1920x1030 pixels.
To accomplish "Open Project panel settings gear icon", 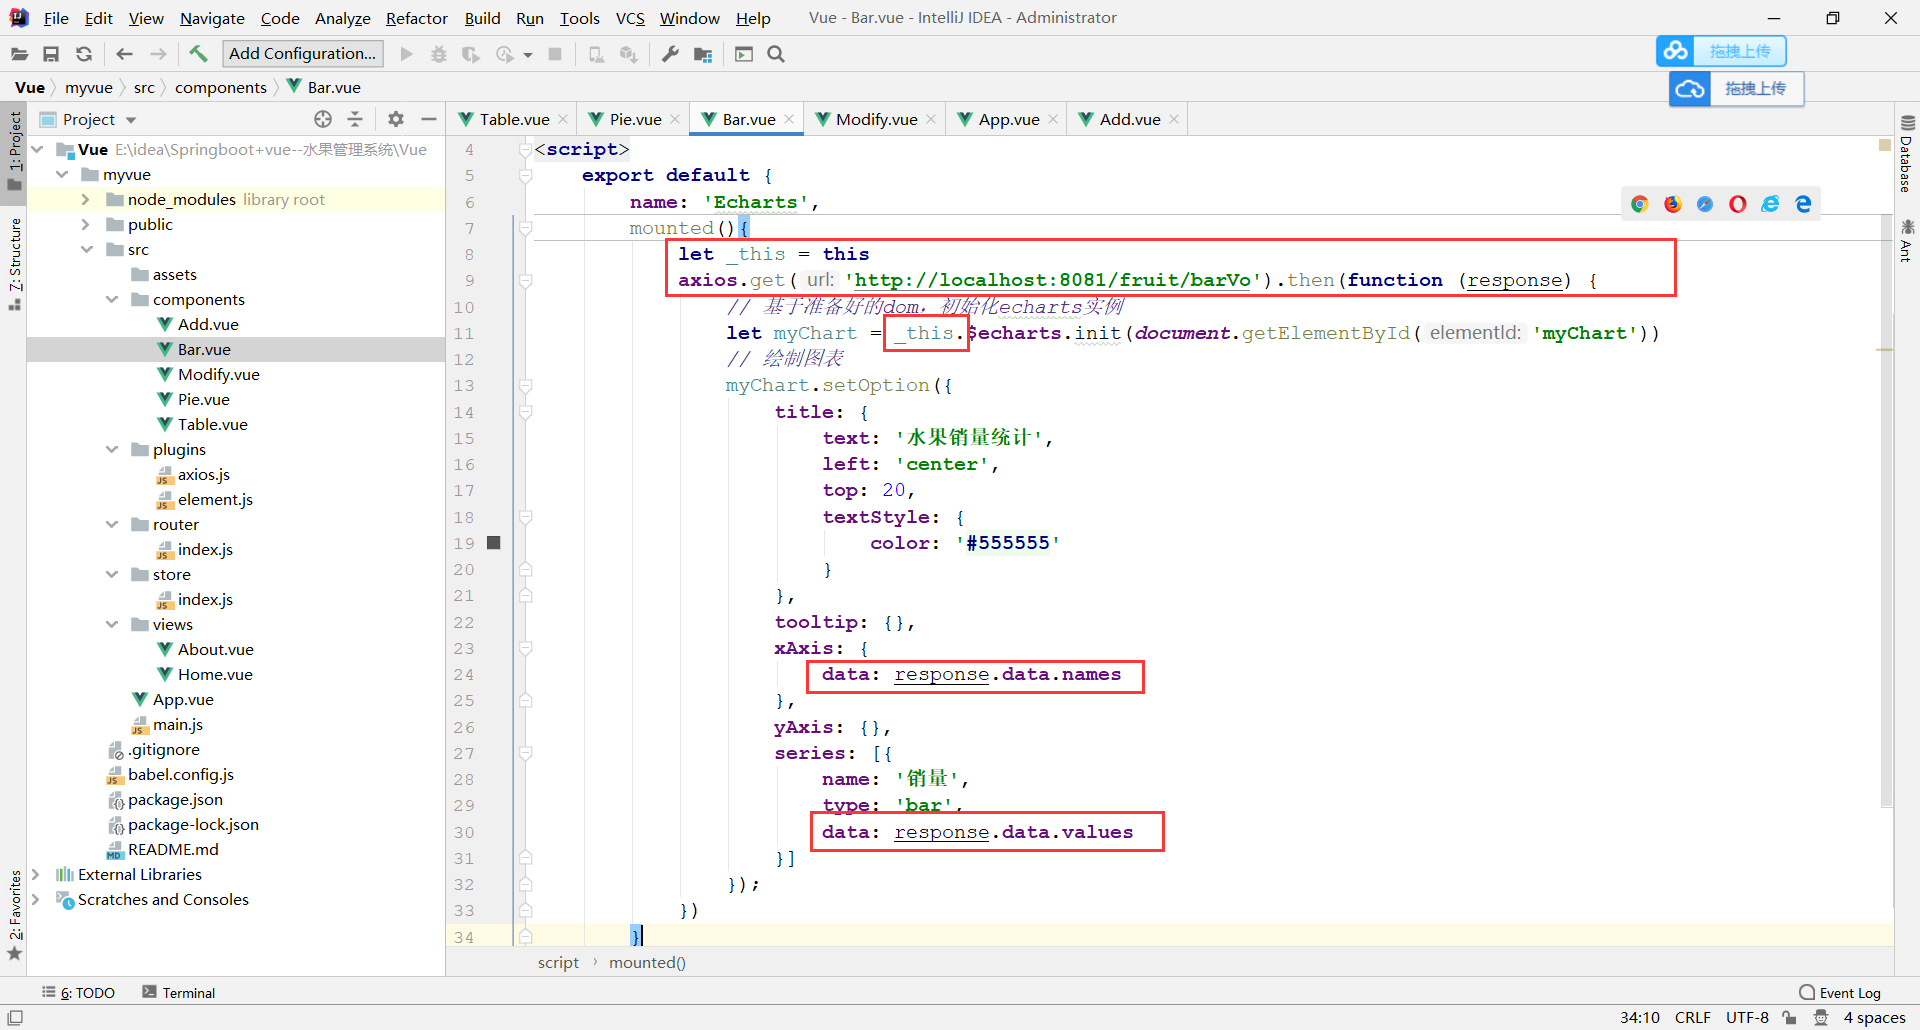I will click(x=396, y=119).
